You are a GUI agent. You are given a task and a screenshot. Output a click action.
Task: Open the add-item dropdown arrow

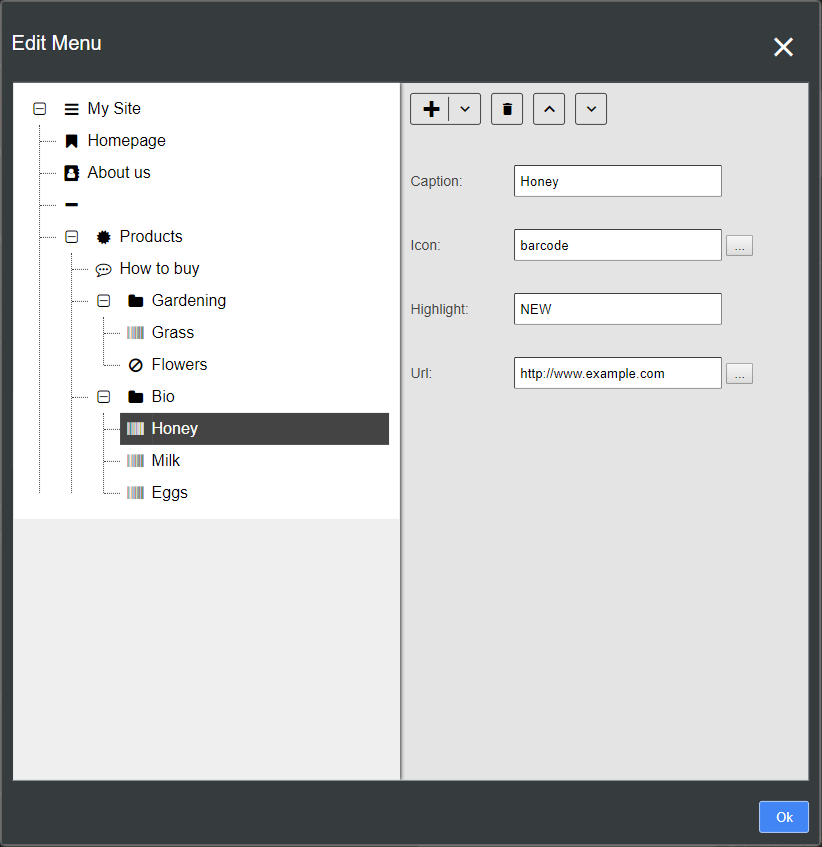tap(464, 108)
